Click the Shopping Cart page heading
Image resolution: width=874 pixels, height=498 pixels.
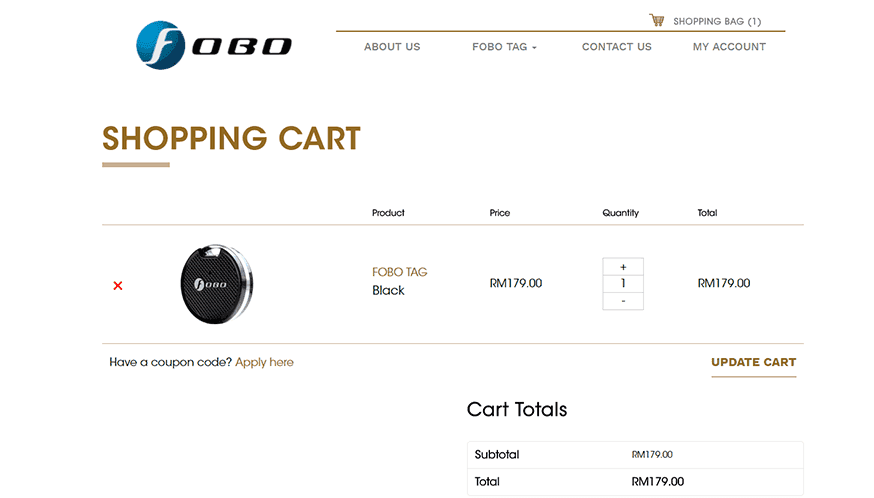231,138
